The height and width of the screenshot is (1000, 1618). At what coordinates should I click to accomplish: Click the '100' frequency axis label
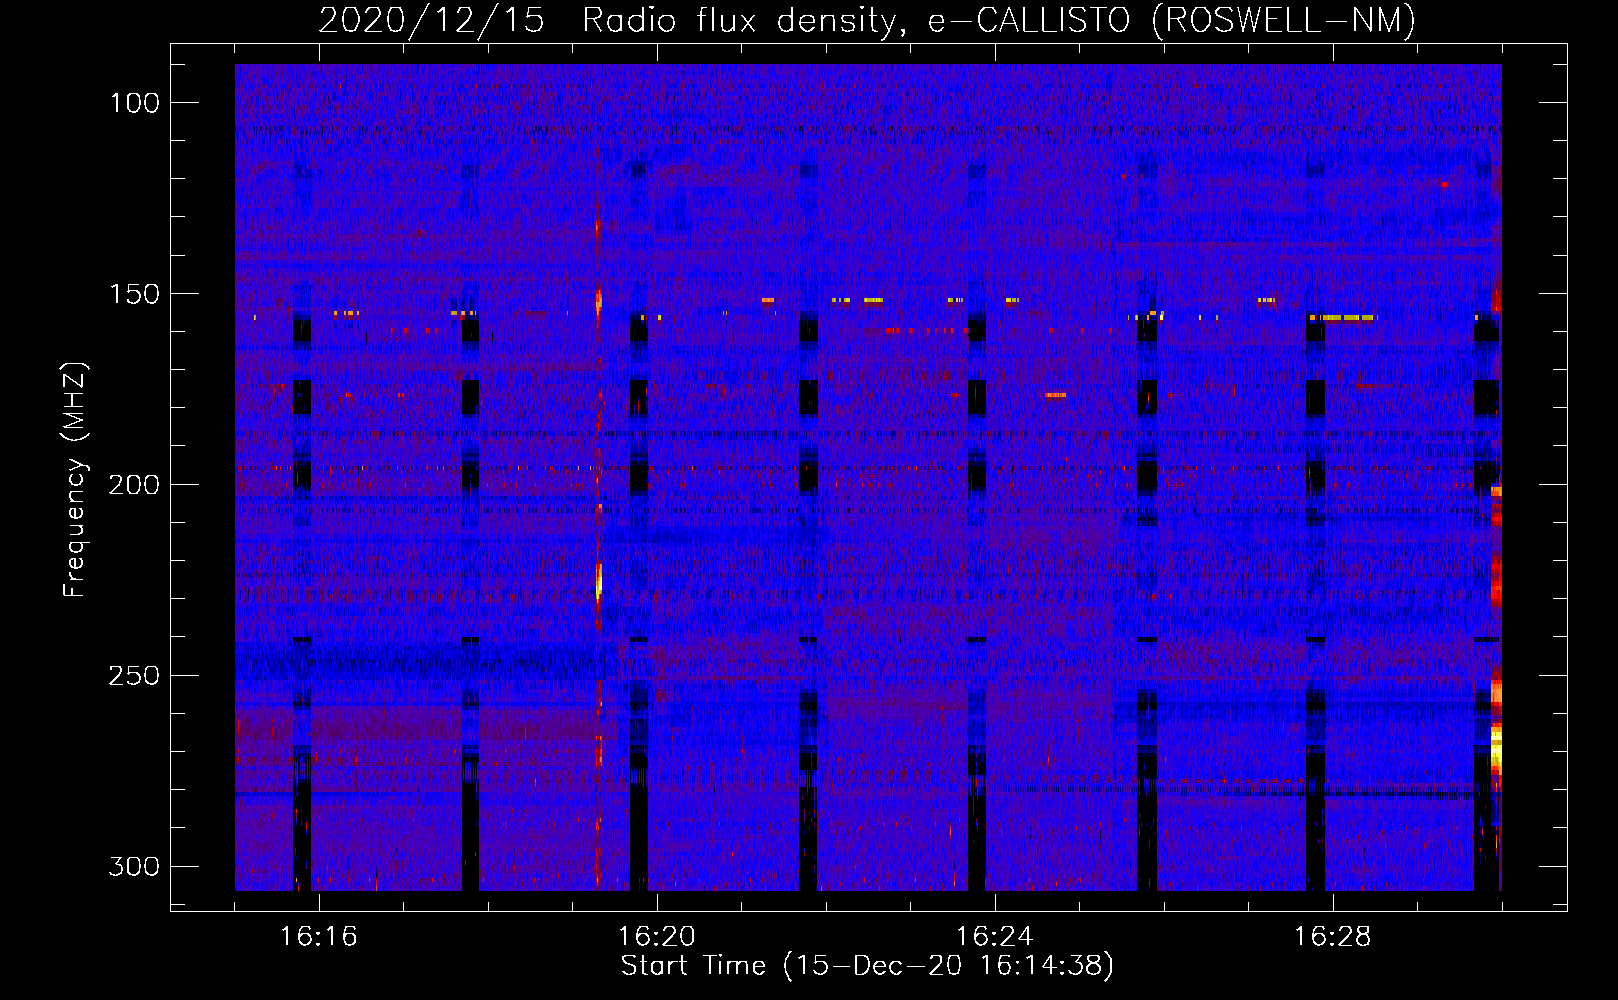click(135, 103)
